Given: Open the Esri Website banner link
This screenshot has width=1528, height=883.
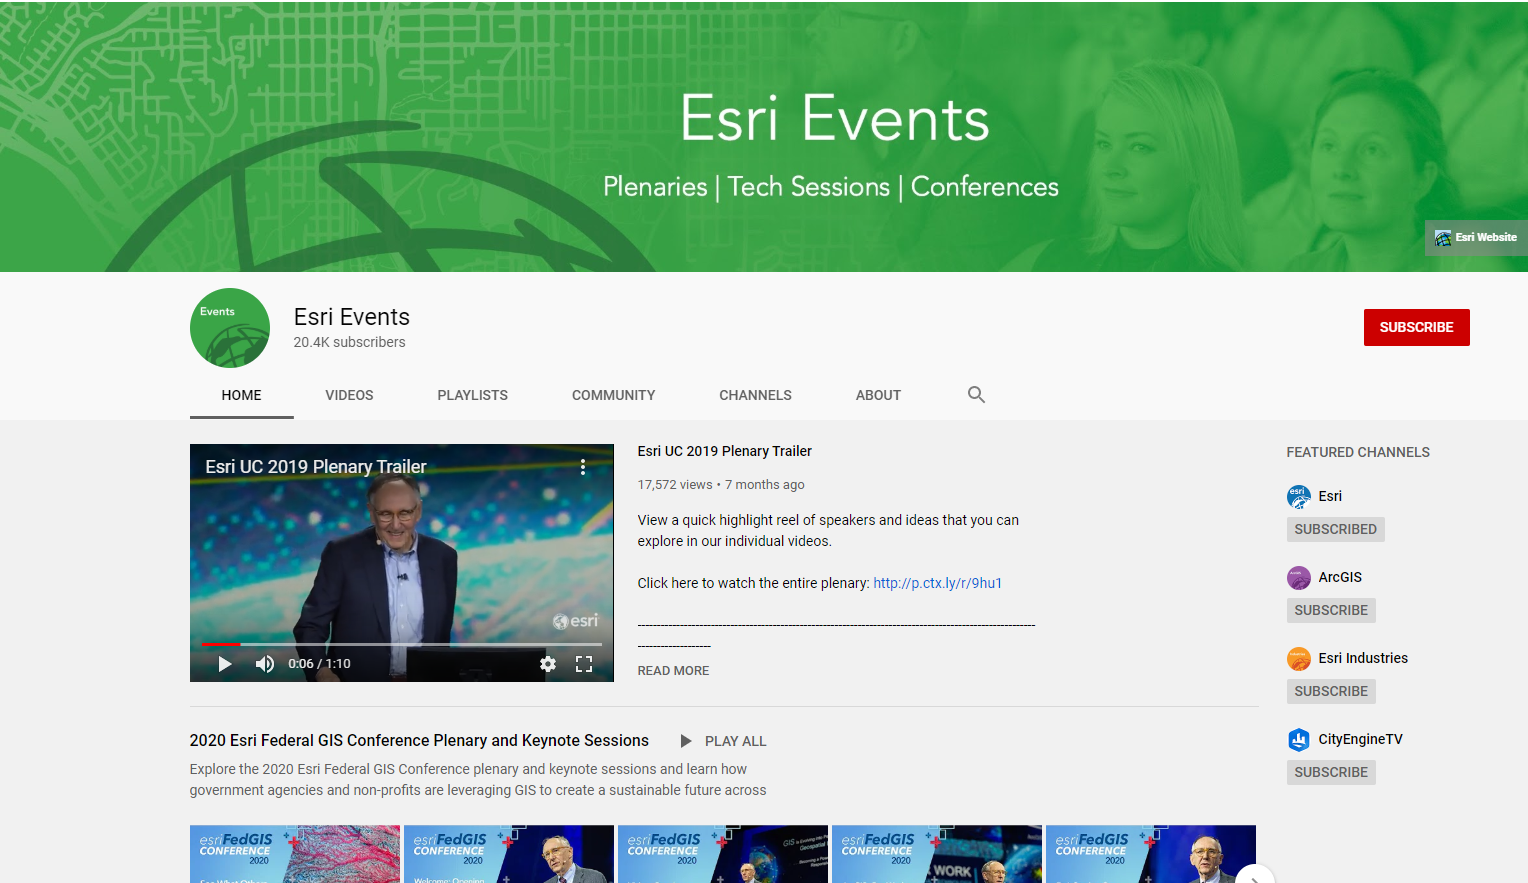Looking at the screenshot, I should (x=1476, y=238).
